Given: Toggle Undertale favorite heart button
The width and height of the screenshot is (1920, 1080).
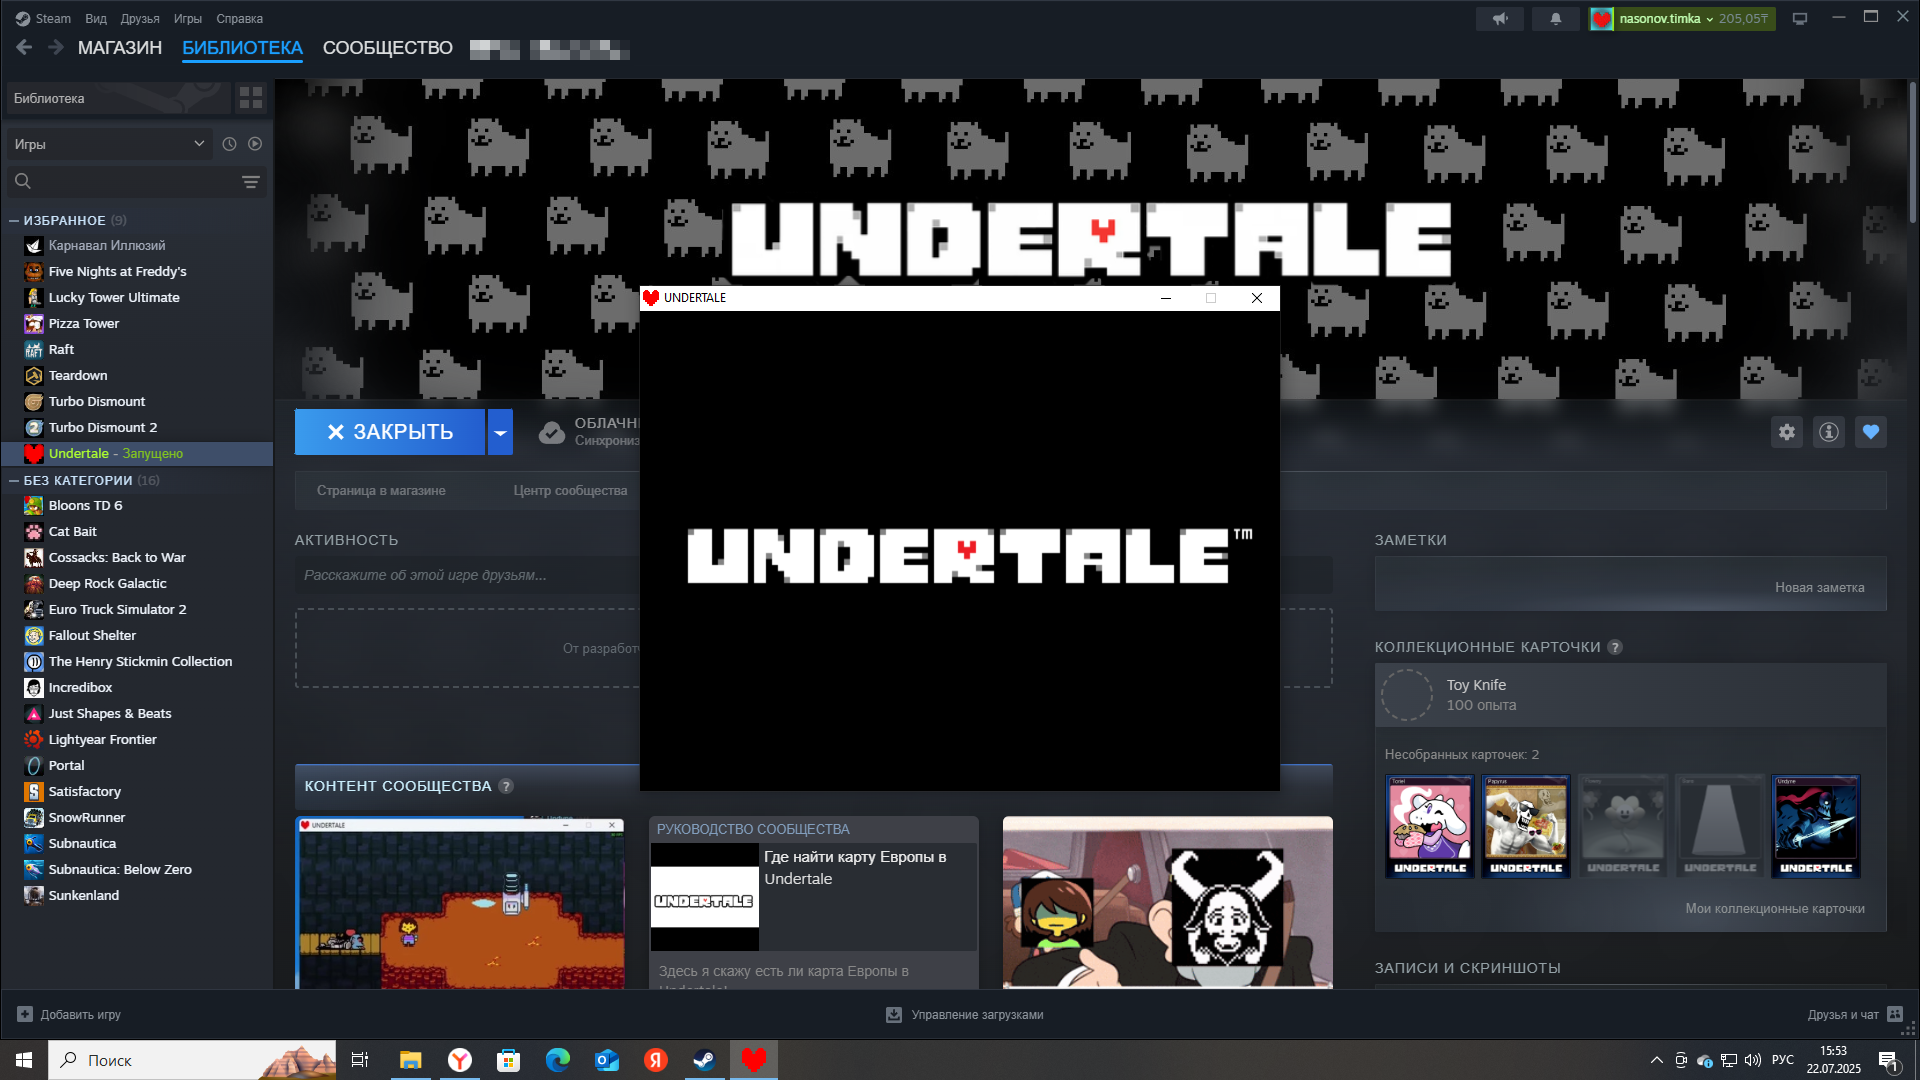Looking at the screenshot, I should pos(1871,432).
